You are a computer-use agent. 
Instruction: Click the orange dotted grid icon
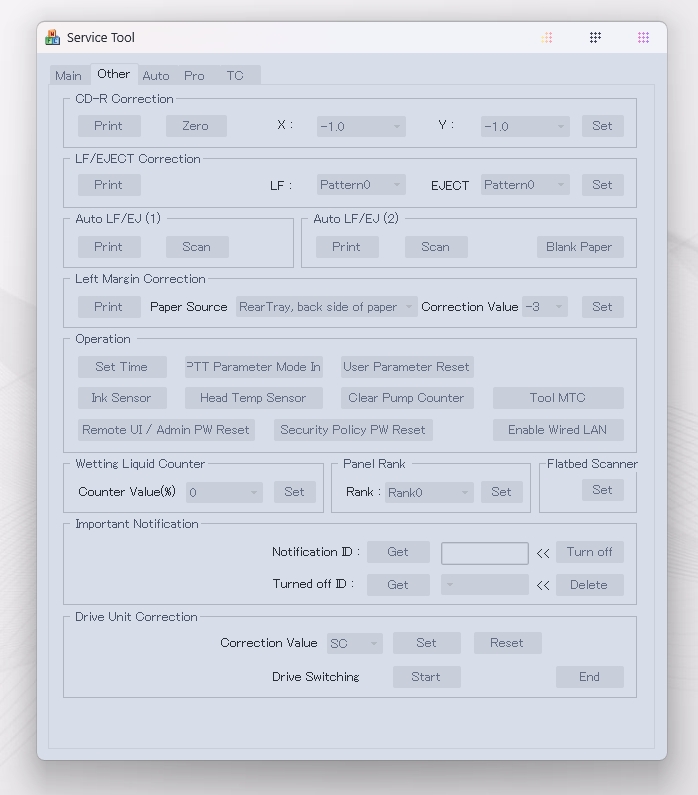pos(546,38)
